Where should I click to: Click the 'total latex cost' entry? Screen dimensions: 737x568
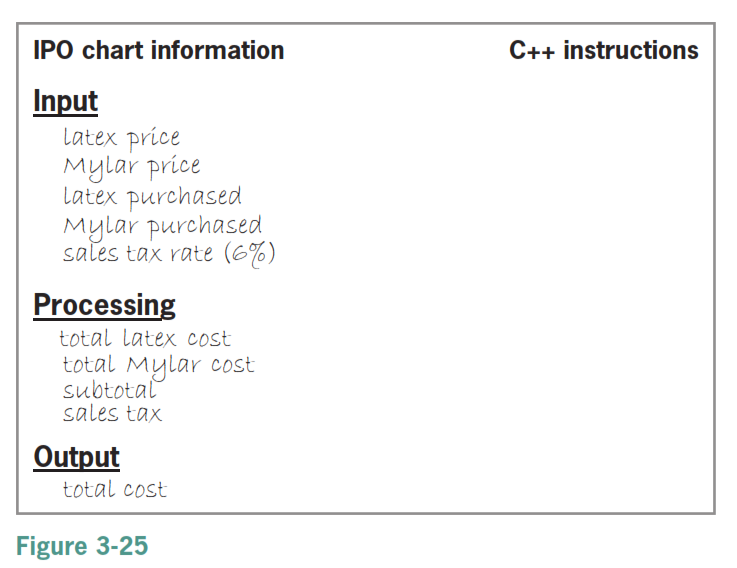145,338
